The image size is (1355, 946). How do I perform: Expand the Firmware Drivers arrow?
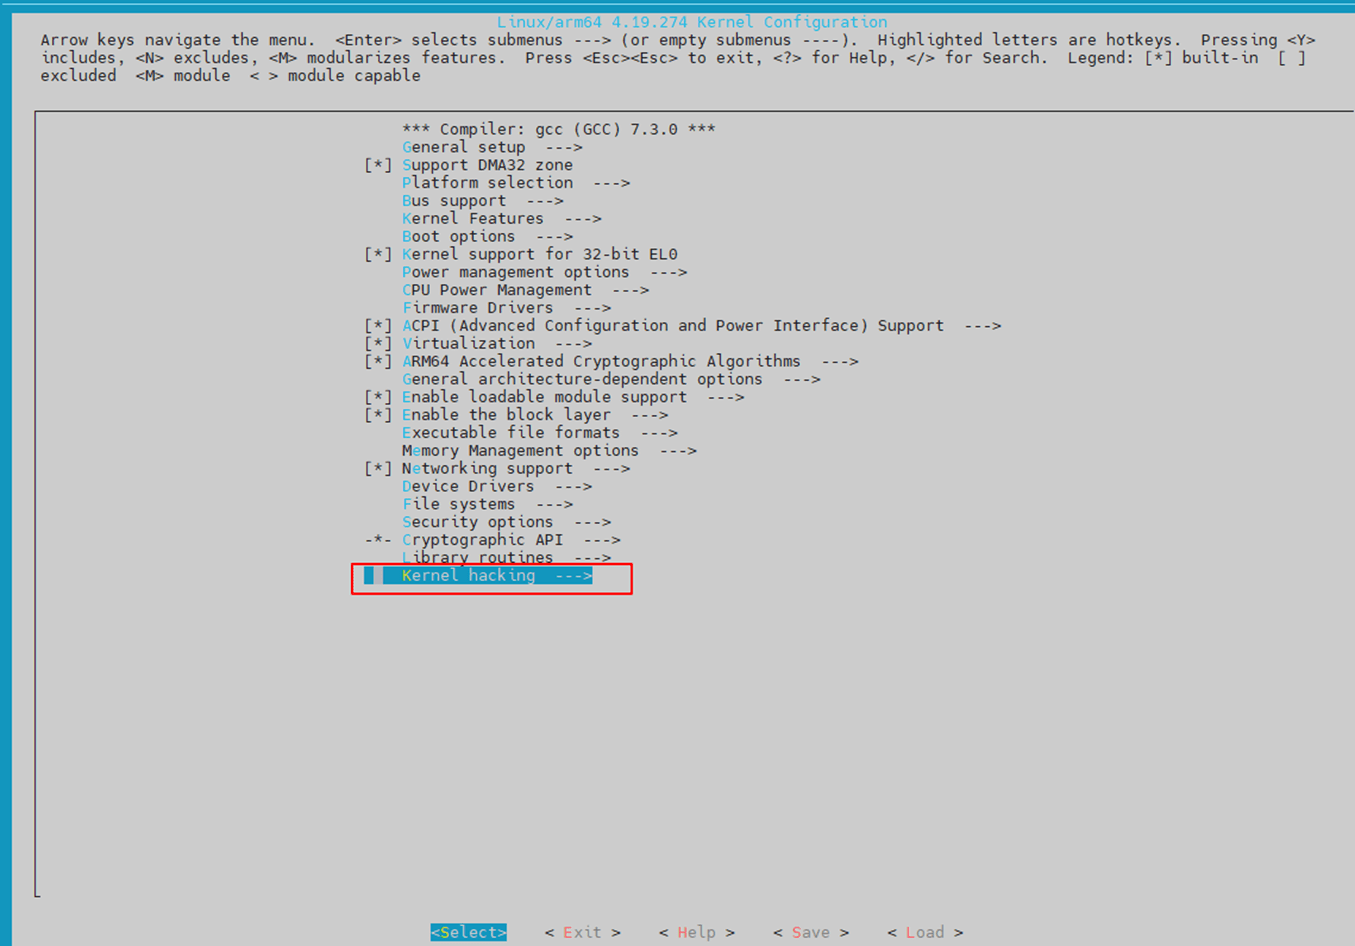(592, 308)
